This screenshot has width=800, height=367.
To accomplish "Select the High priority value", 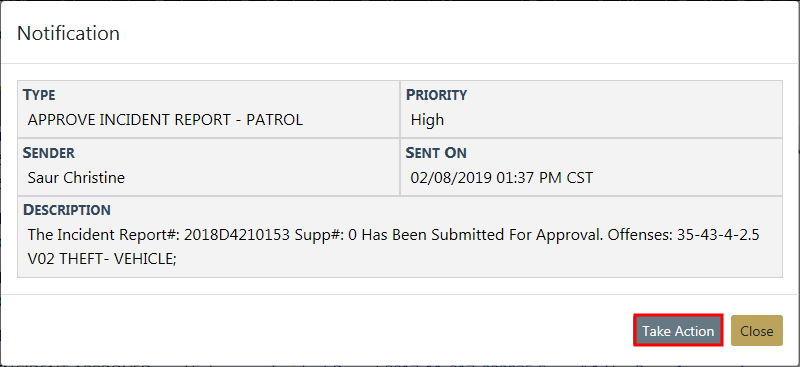I will click(428, 120).
